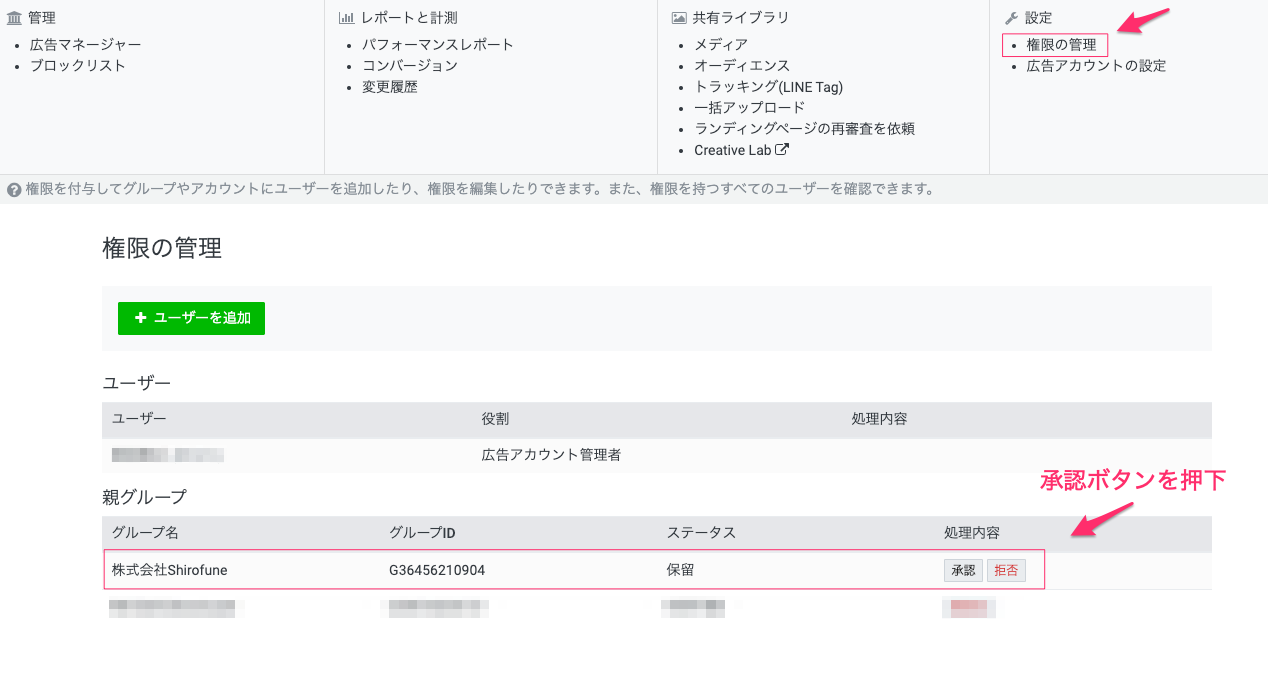Click the グループID column header

click(x=423, y=533)
